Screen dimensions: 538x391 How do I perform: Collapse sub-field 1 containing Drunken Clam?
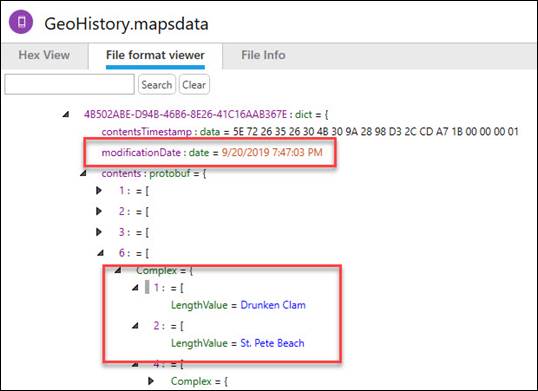(x=135, y=288)
